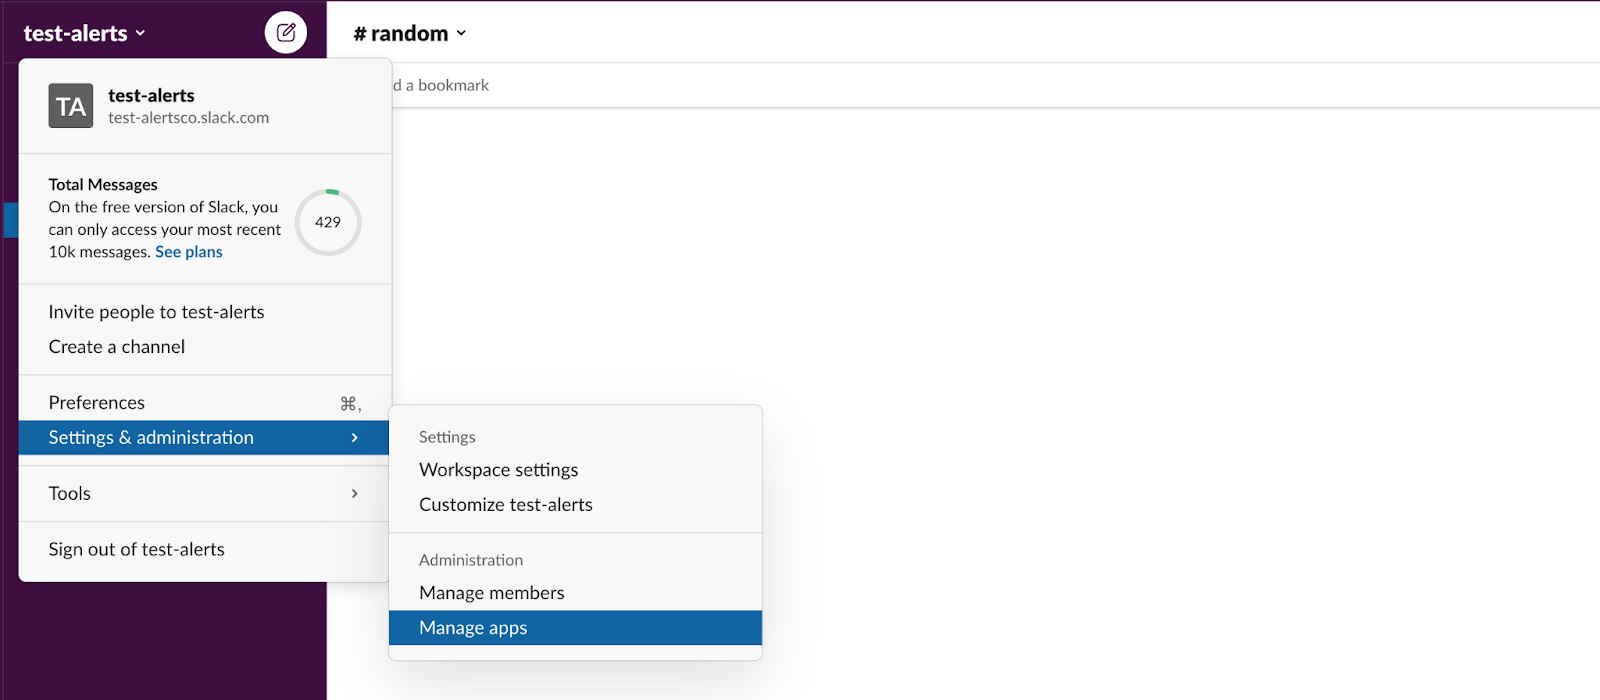Open Manage members
This screenshot has width=1600, height=700.
[x=492, y=593]
